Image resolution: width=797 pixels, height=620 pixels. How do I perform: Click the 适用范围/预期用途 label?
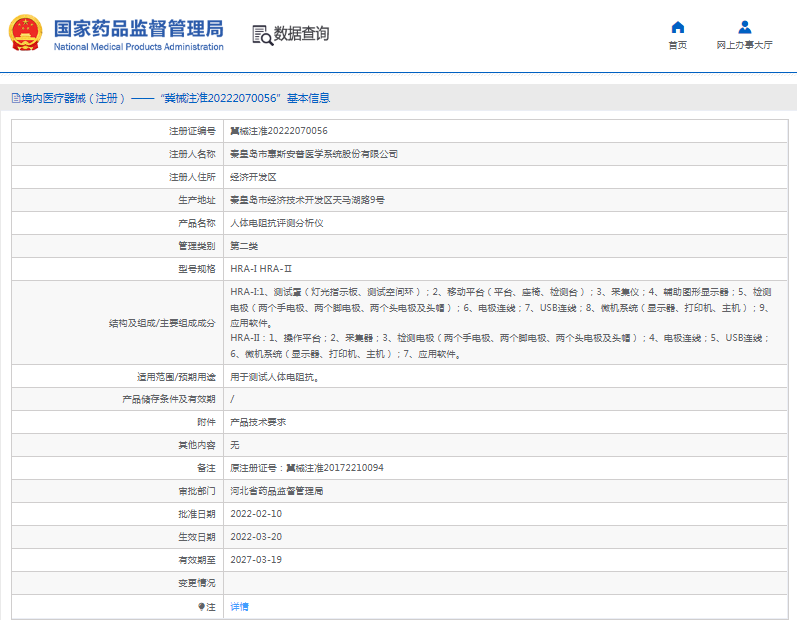[x=176, y=377]
